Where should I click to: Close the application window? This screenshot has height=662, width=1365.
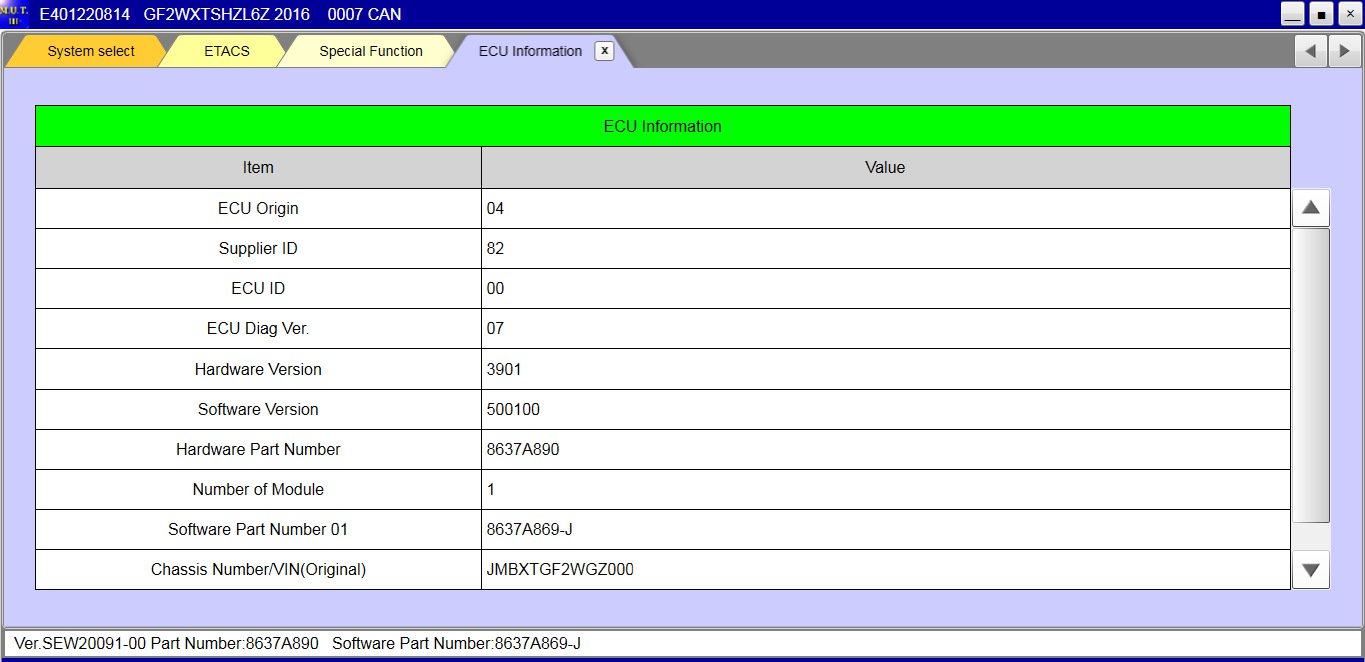1349,15
